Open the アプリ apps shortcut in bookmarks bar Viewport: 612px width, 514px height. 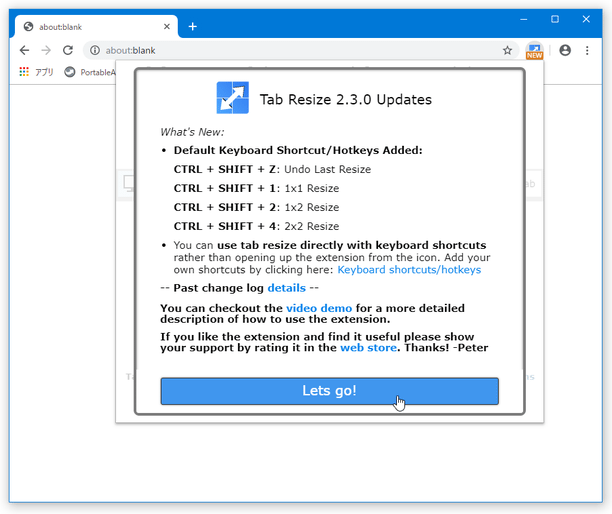point(36,72)
